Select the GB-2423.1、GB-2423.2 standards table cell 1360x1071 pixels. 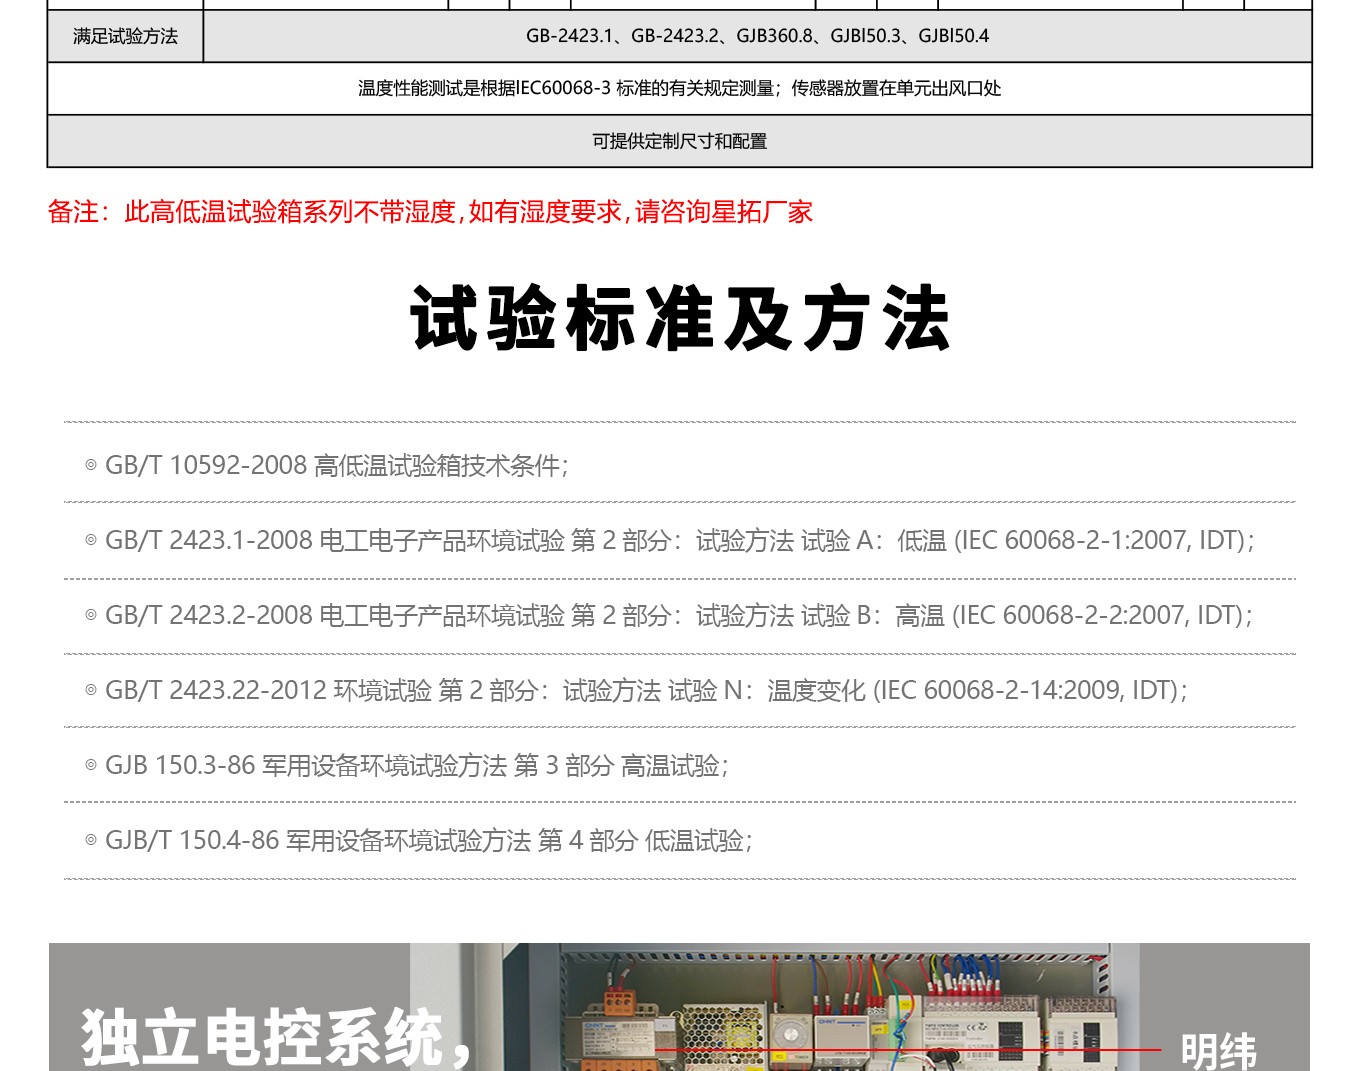pos(757,36)
